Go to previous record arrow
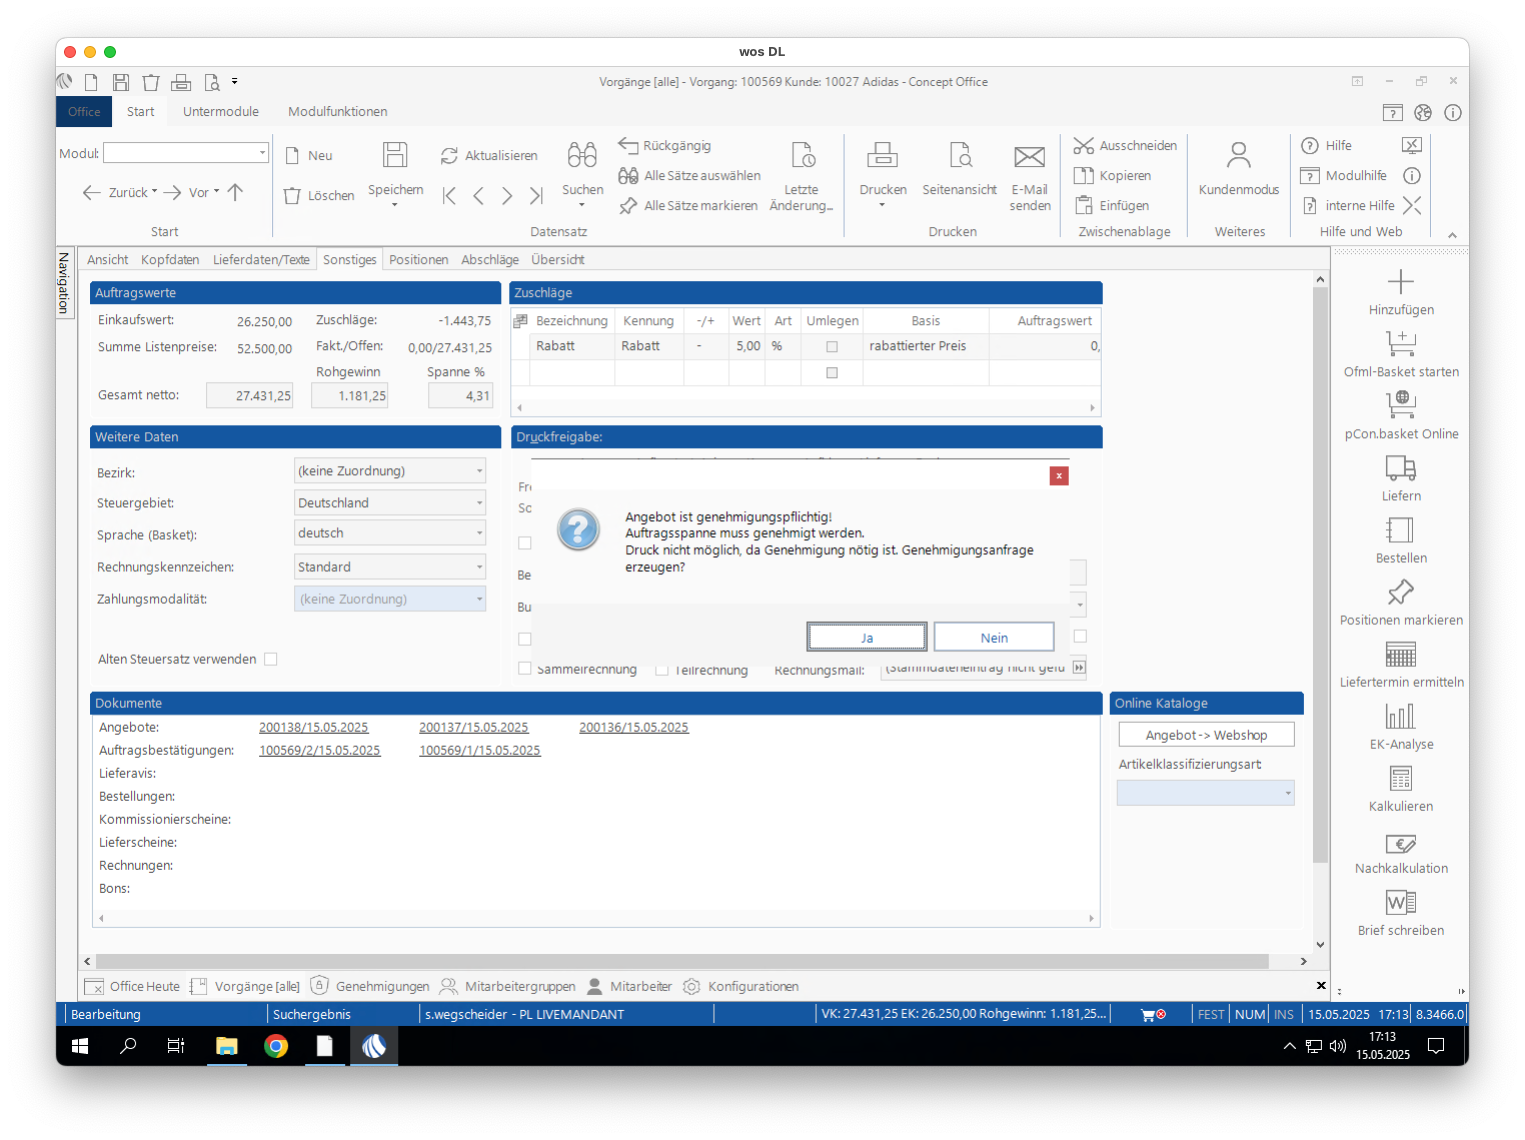This screenshot has width=1525, height=1140. click(x=478, y=196)
